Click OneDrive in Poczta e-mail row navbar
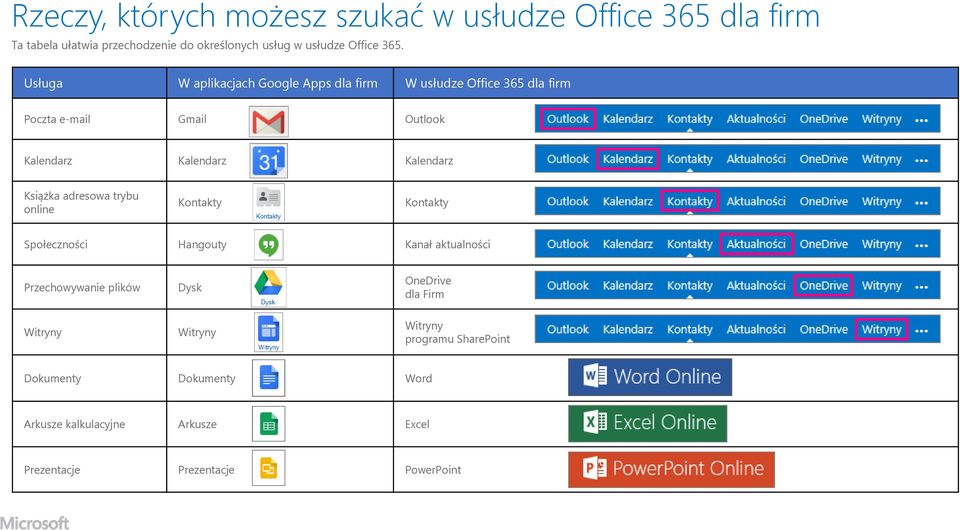 point(823,119)
